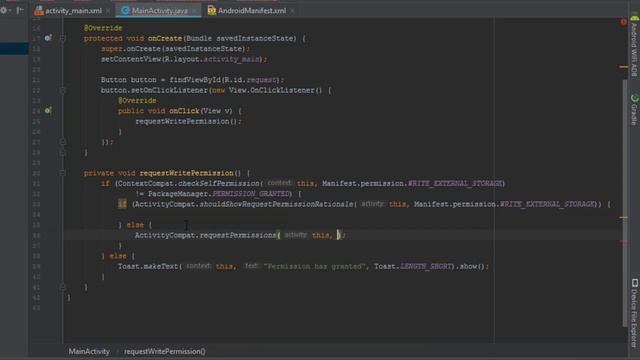Close the activity_main.xml tab

point(108,11)
